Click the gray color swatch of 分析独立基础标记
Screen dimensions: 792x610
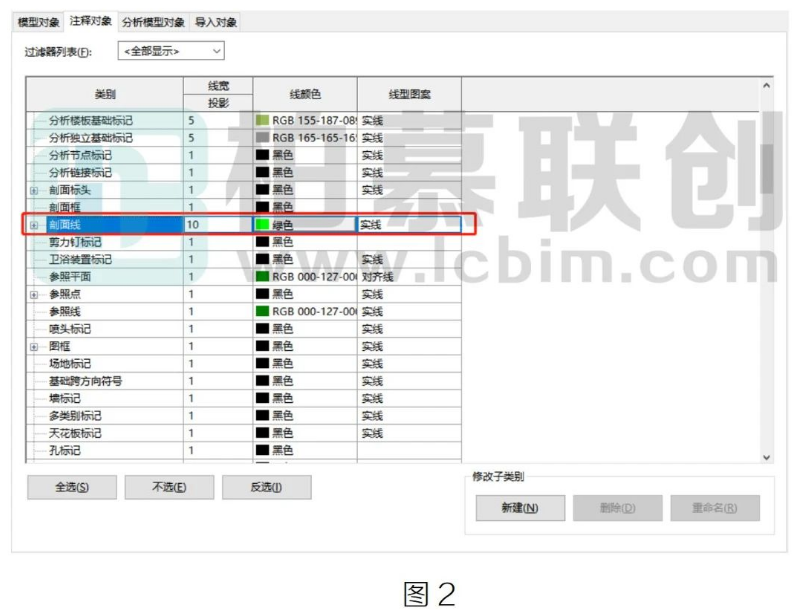pyautogui.click(x=262, y=137)
